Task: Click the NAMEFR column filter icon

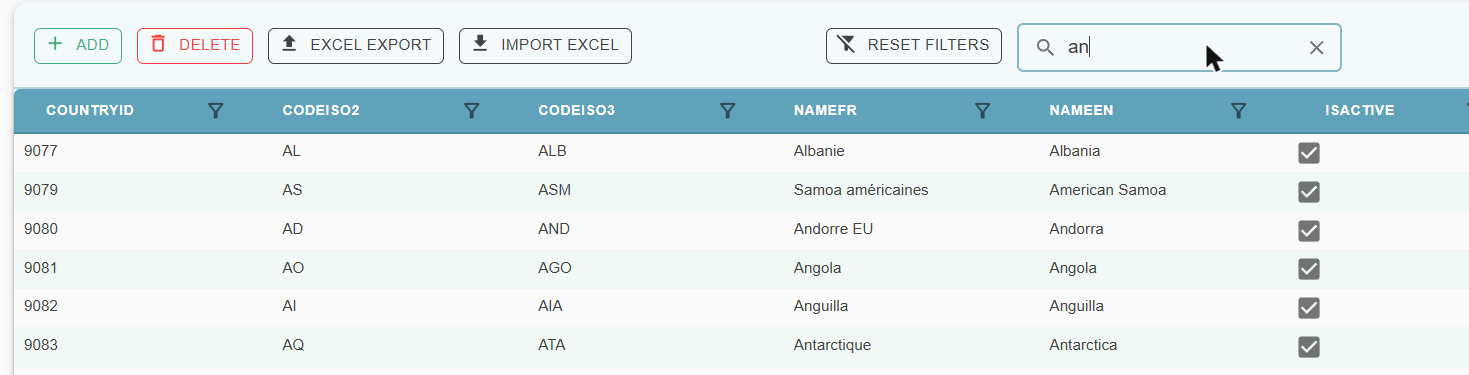Action: click(983, 111)
